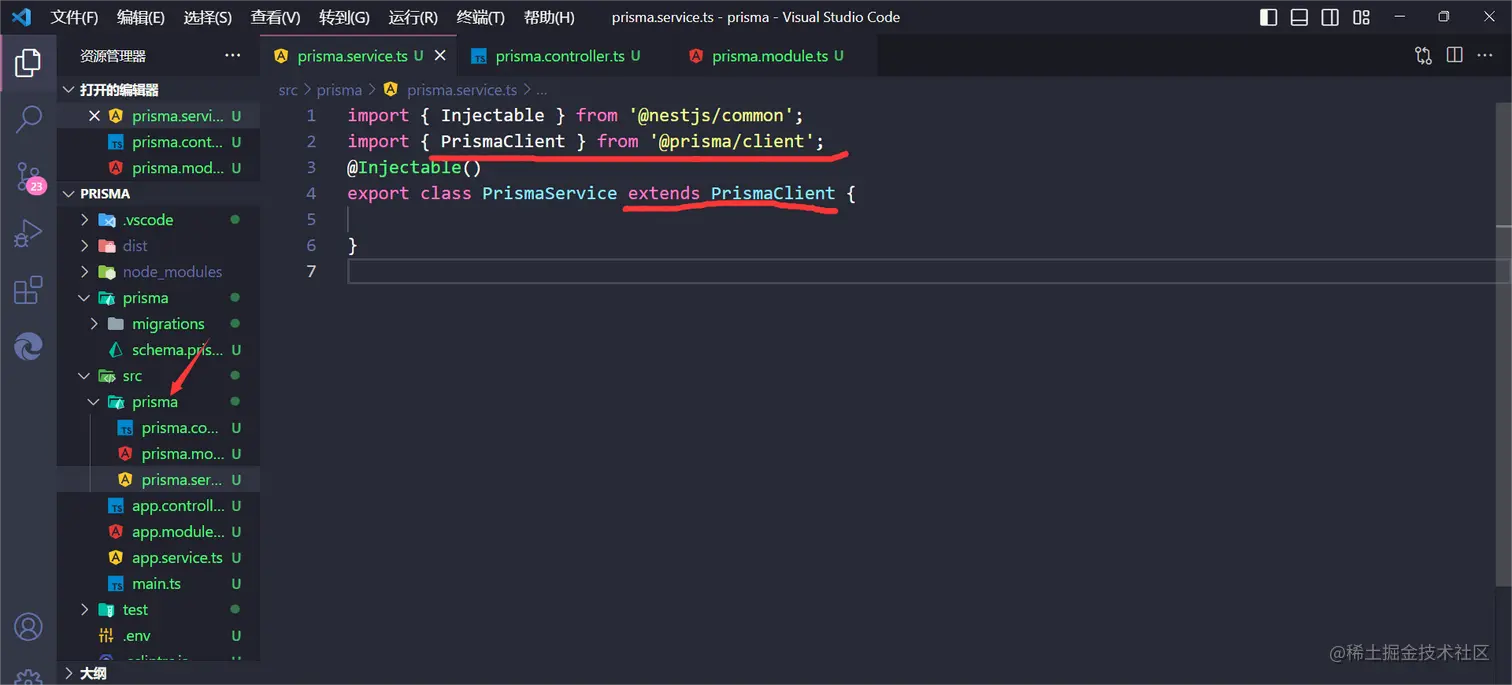
Task: Click the 资源管理器 panel title
Action: (113, 56)
